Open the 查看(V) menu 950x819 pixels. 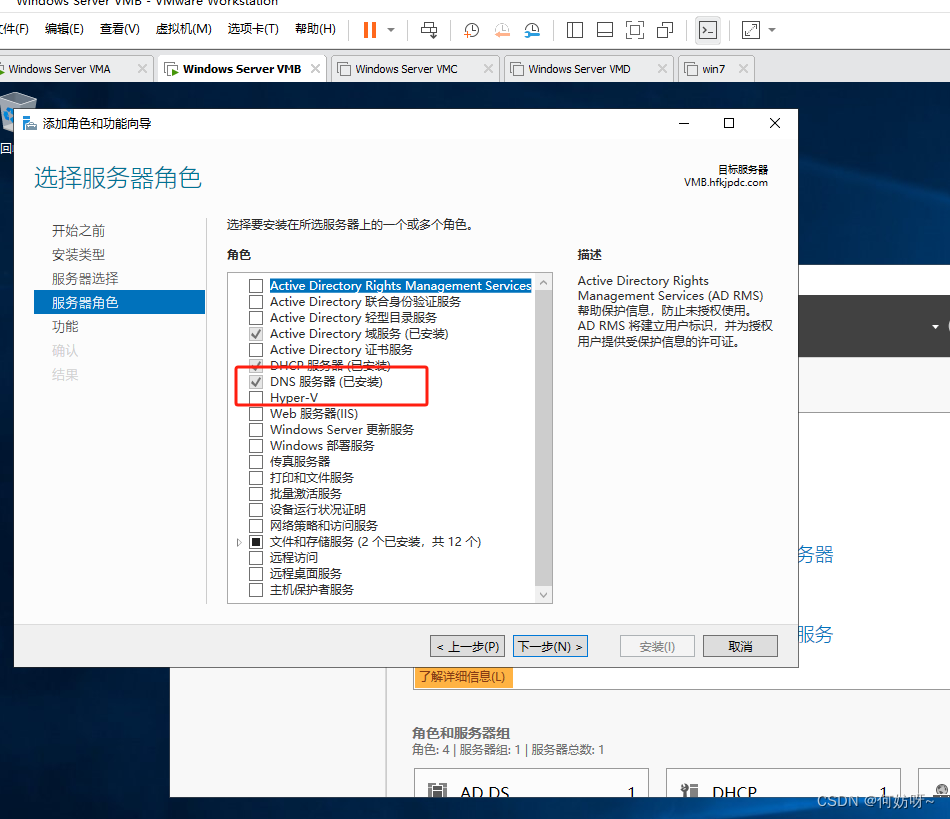[x=120, y=29]
